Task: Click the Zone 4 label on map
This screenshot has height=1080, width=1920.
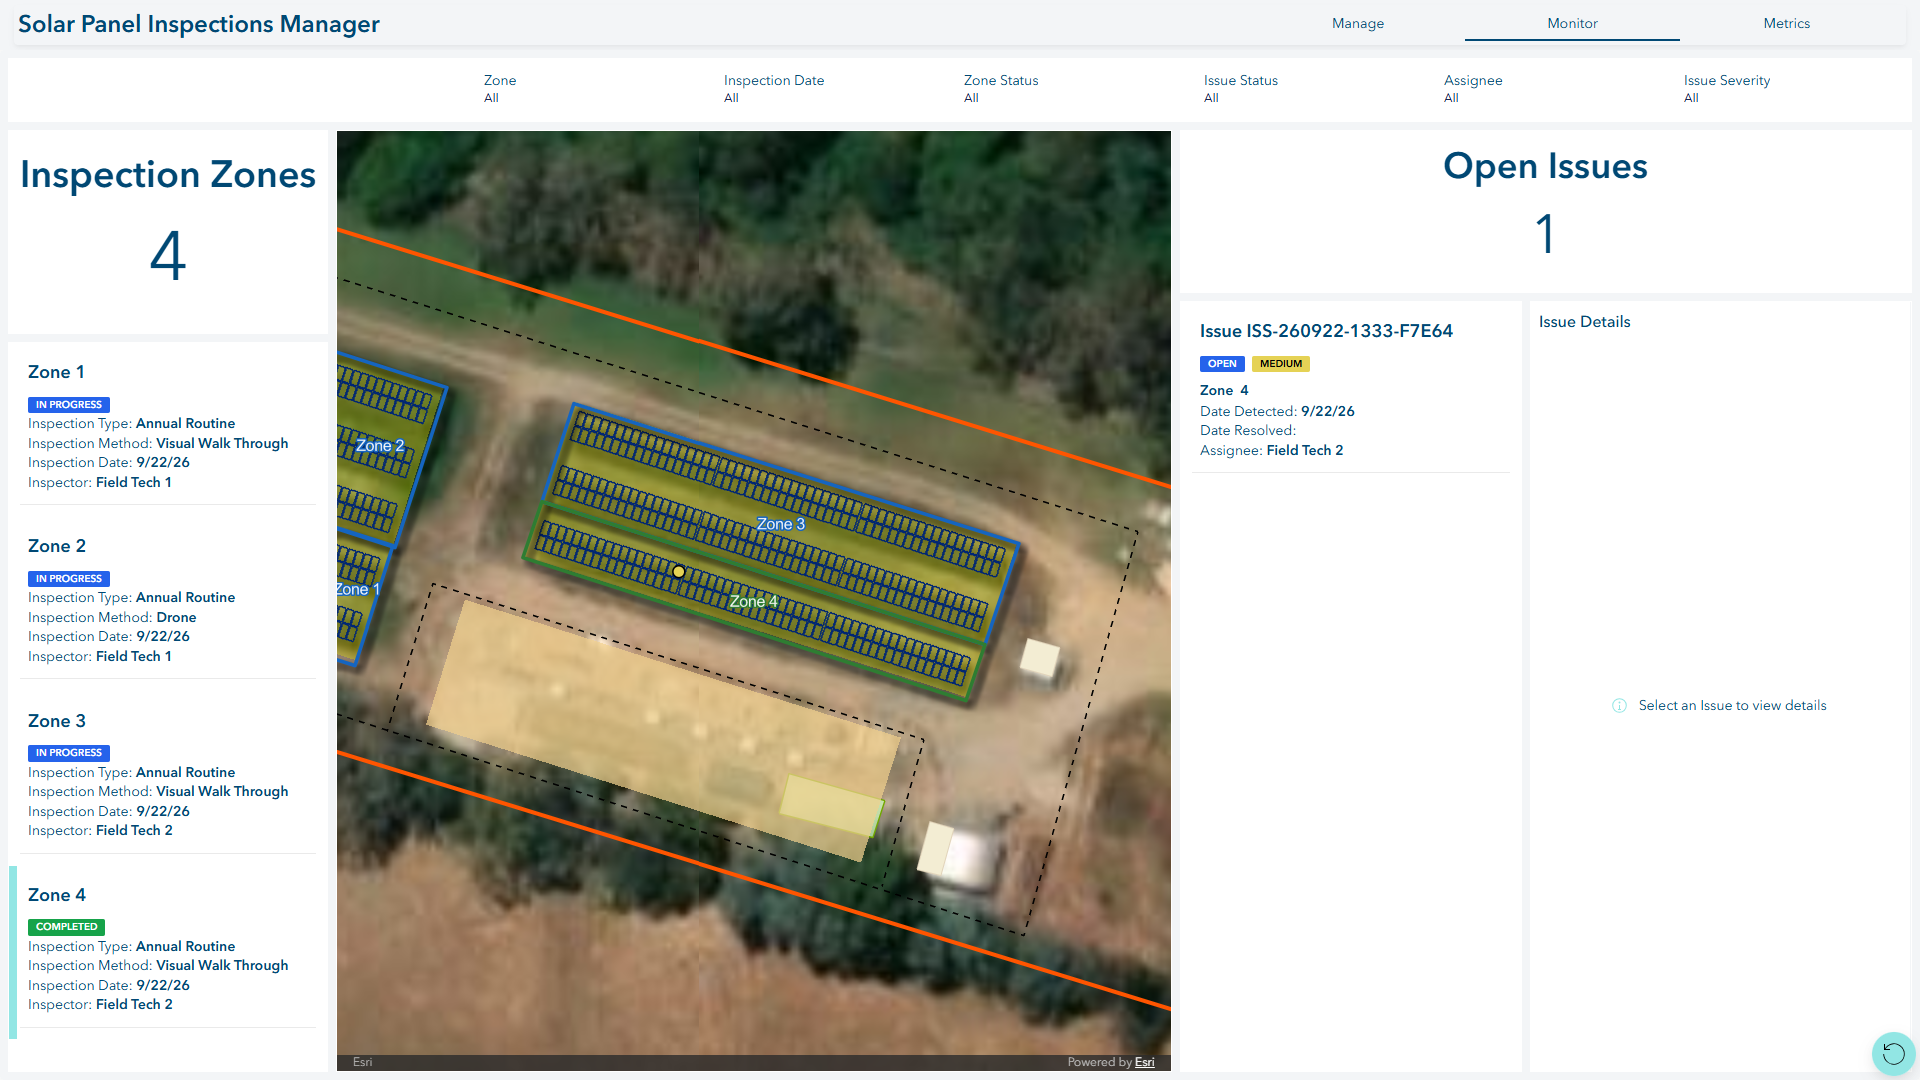Action: (753, 601)
